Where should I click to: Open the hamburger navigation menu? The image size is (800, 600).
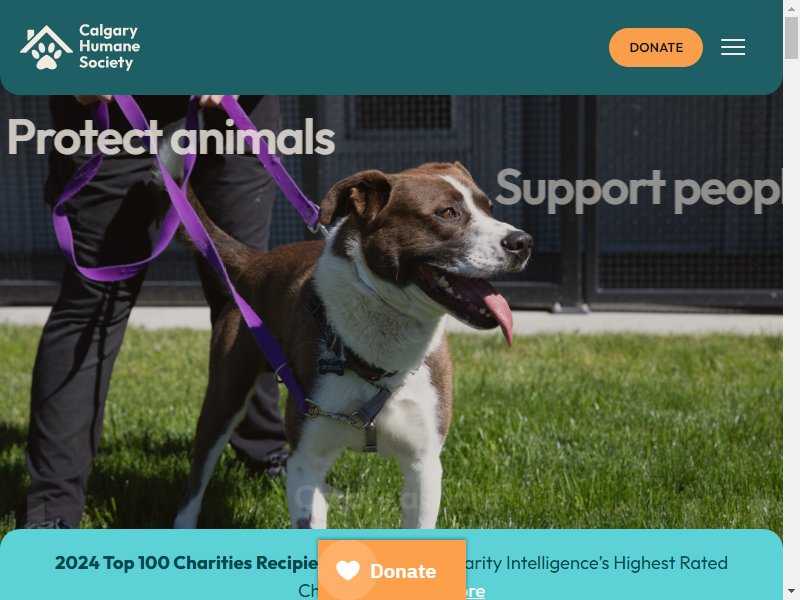pos(733,47)
